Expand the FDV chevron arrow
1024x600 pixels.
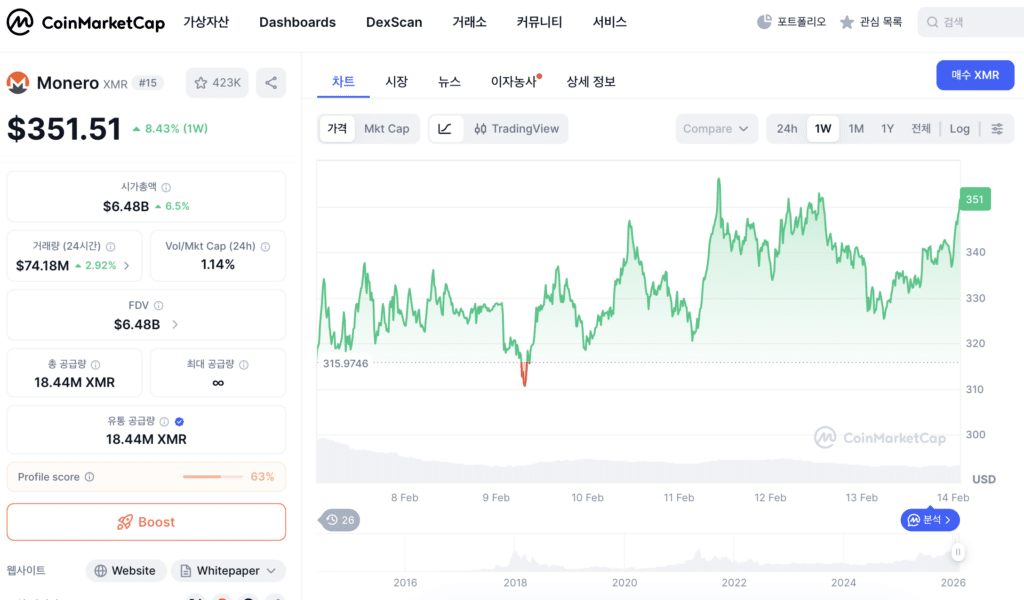(174, 324)
